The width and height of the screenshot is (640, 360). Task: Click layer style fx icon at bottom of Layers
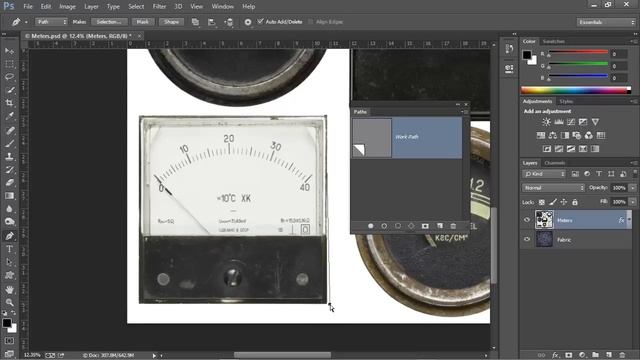(x=556, y=355)
